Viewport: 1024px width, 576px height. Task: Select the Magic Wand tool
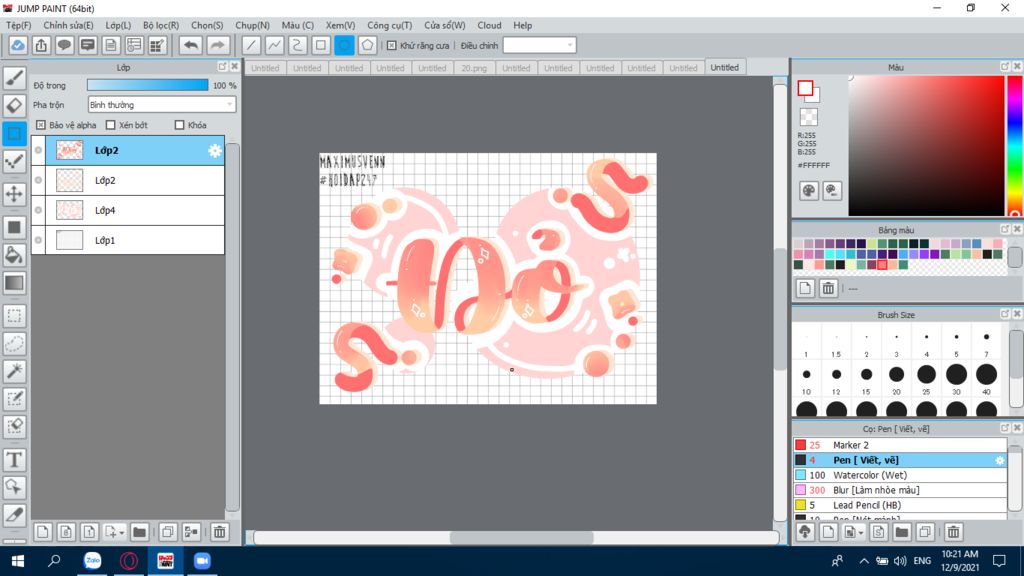(14, 371)
